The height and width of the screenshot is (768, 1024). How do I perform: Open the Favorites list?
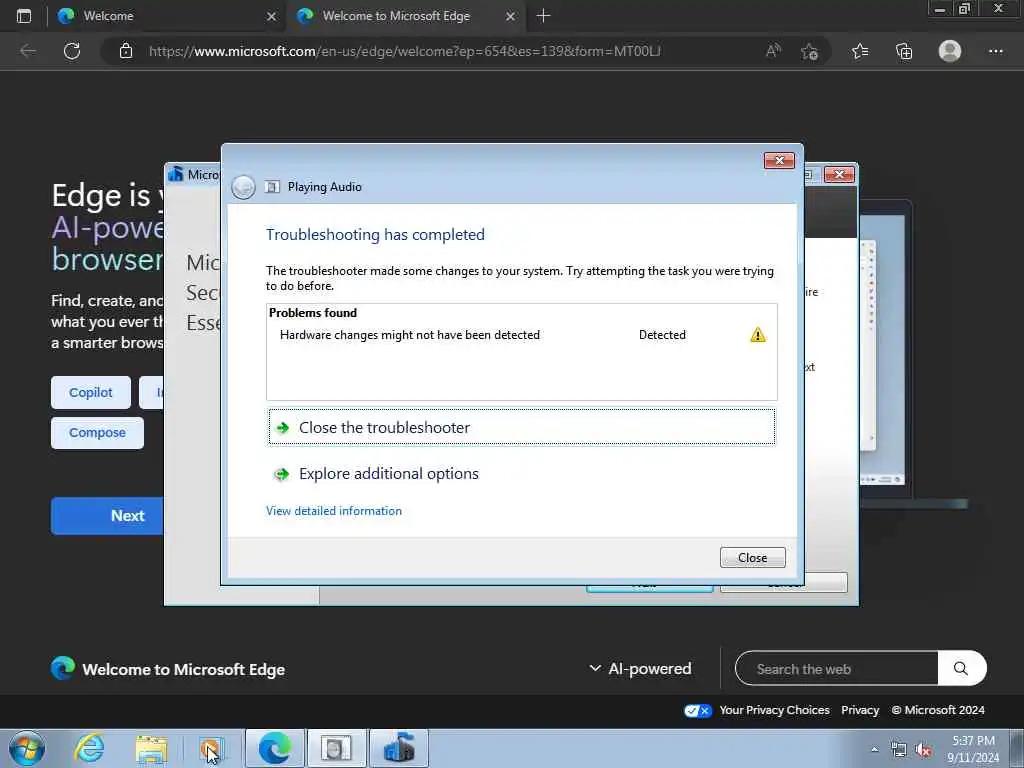(x=860, y=51)
